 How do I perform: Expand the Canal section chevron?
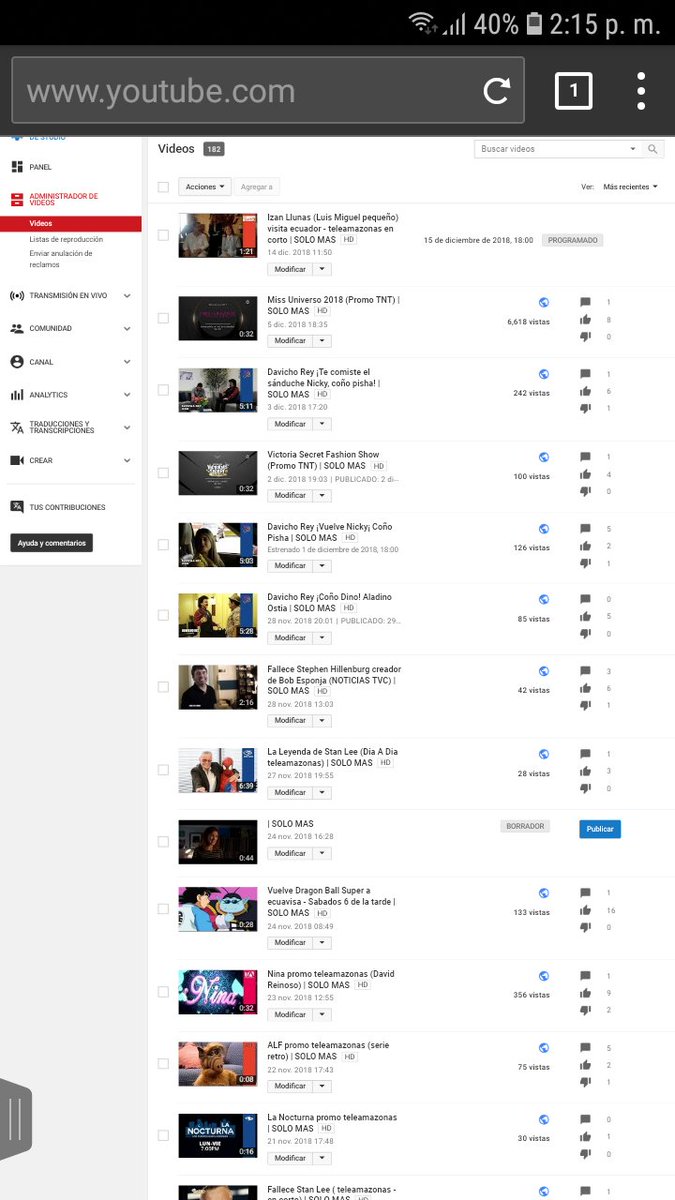127,362
